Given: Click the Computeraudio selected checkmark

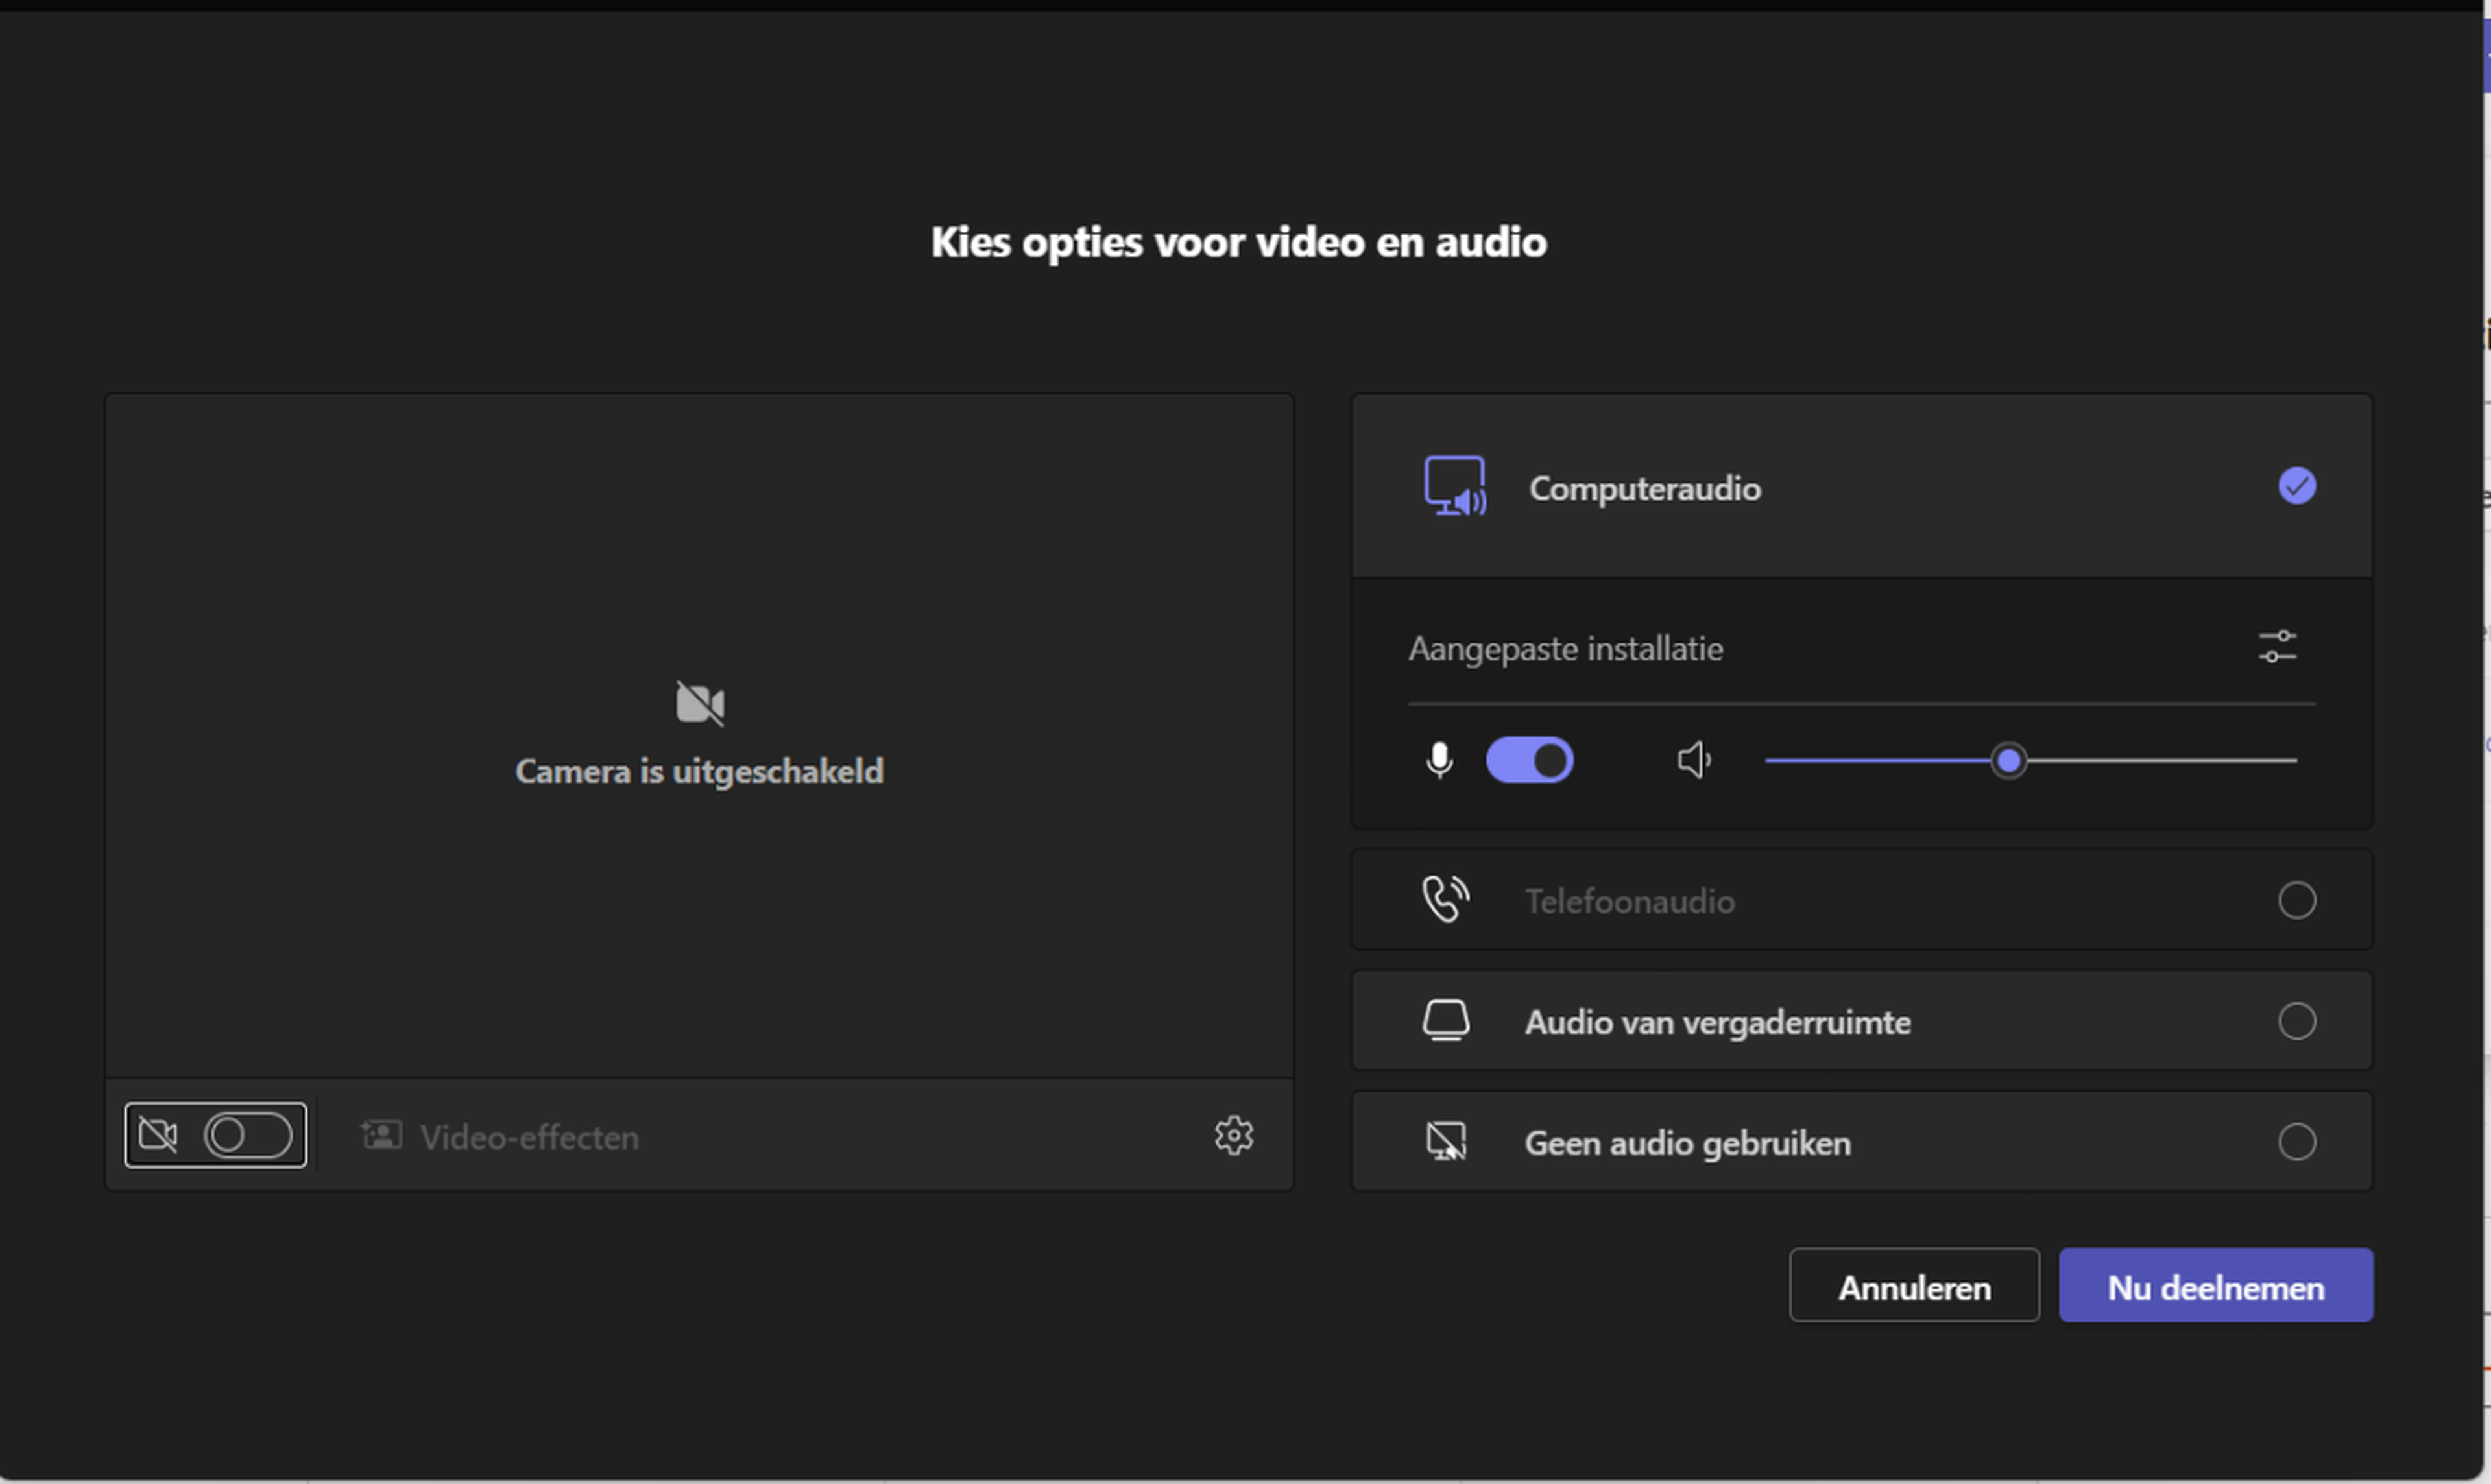Looking at the screenshot, I should (2296, 486).
